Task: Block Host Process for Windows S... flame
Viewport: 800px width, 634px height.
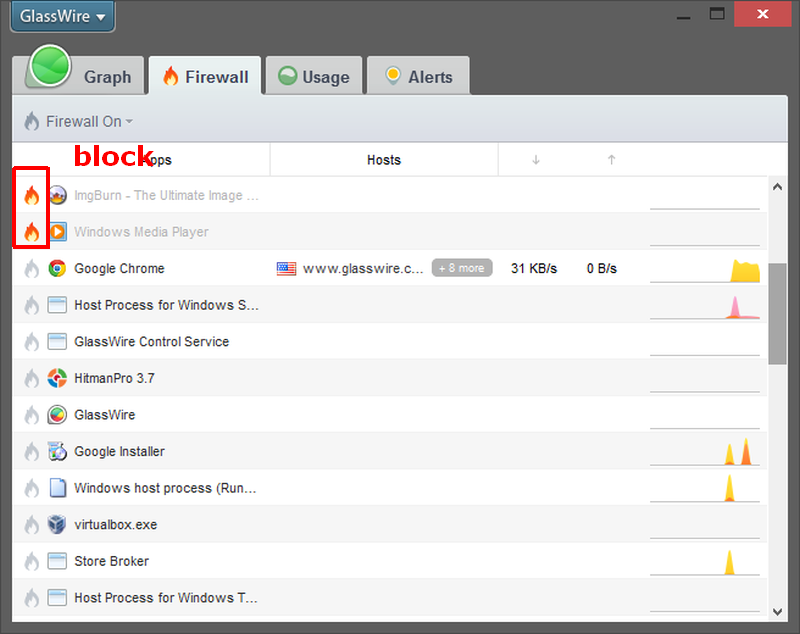Action: 32,305
